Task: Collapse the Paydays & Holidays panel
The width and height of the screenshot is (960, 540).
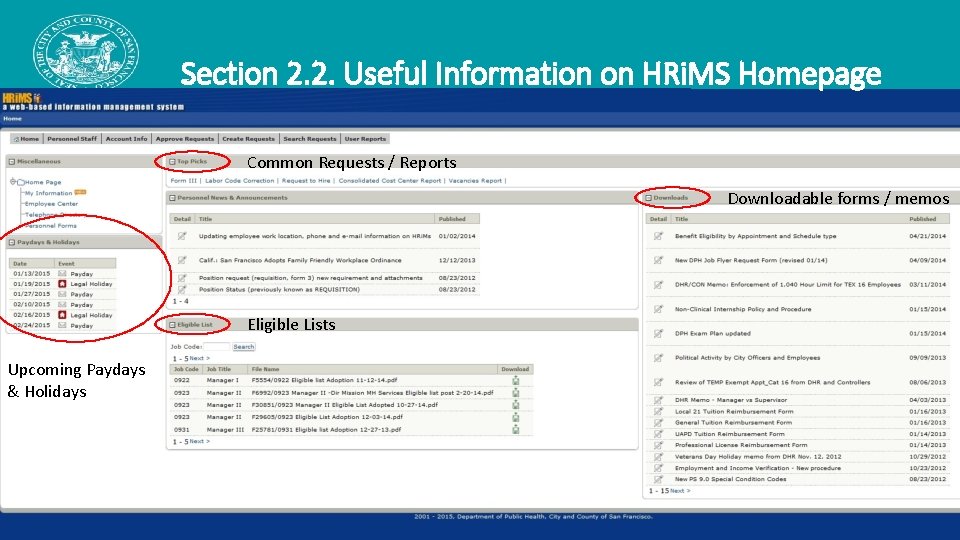Action: pos(12,242)
